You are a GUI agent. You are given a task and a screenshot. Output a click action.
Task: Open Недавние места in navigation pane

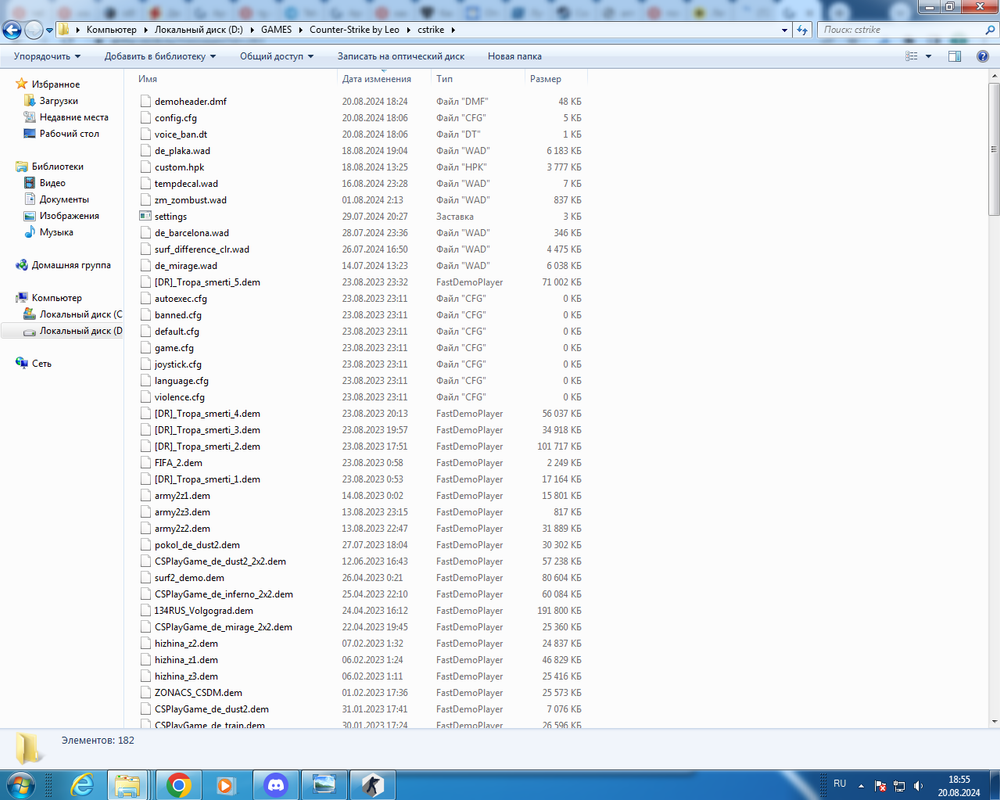[x=74, y=117]
